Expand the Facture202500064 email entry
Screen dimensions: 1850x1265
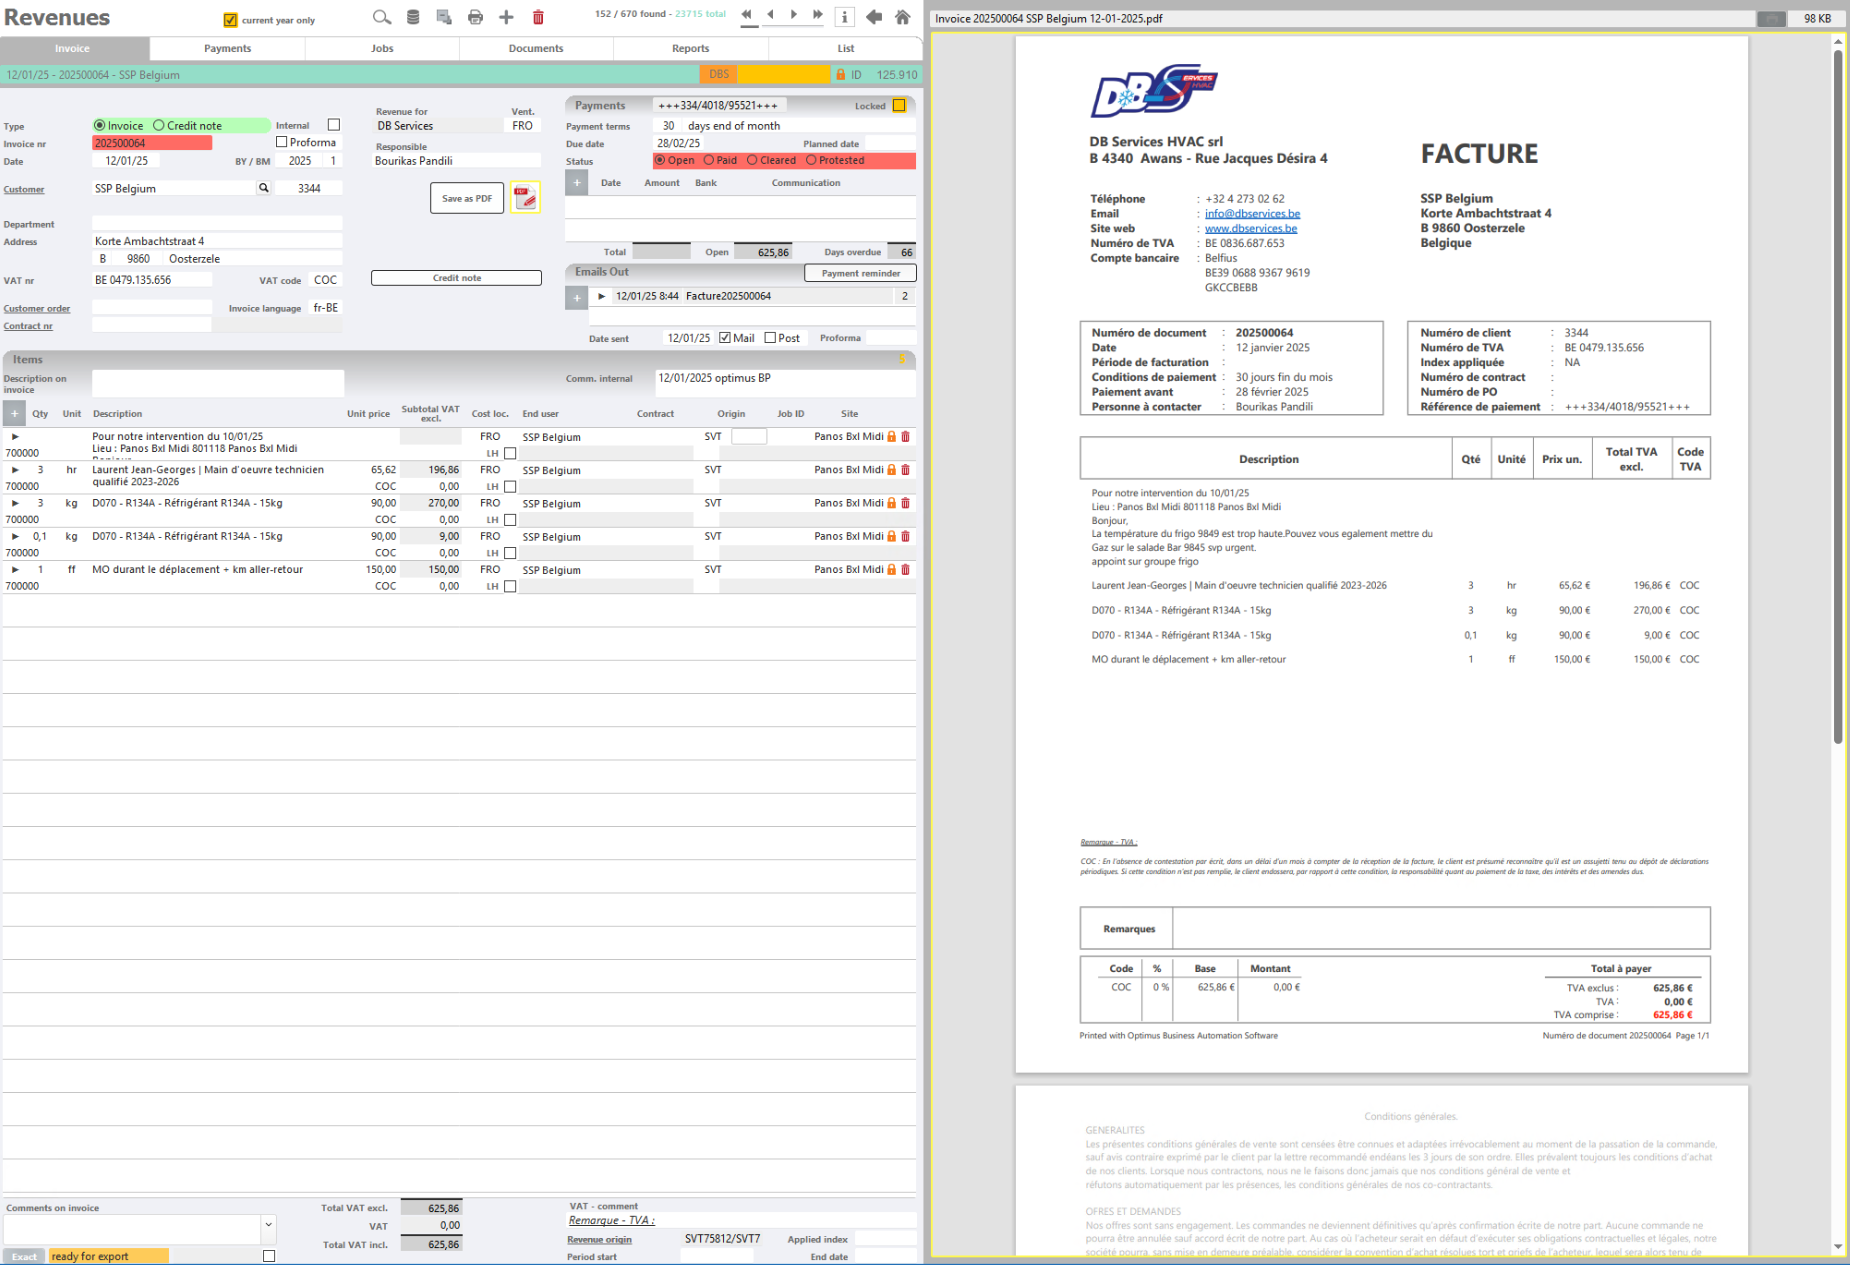[601, 296]
